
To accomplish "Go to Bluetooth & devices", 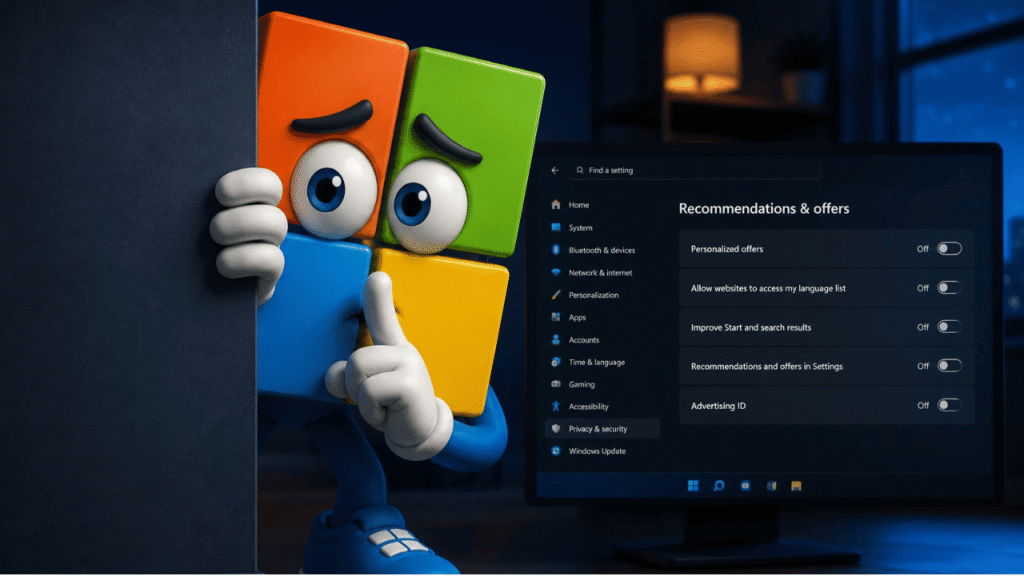I will (x=601, y=250).
